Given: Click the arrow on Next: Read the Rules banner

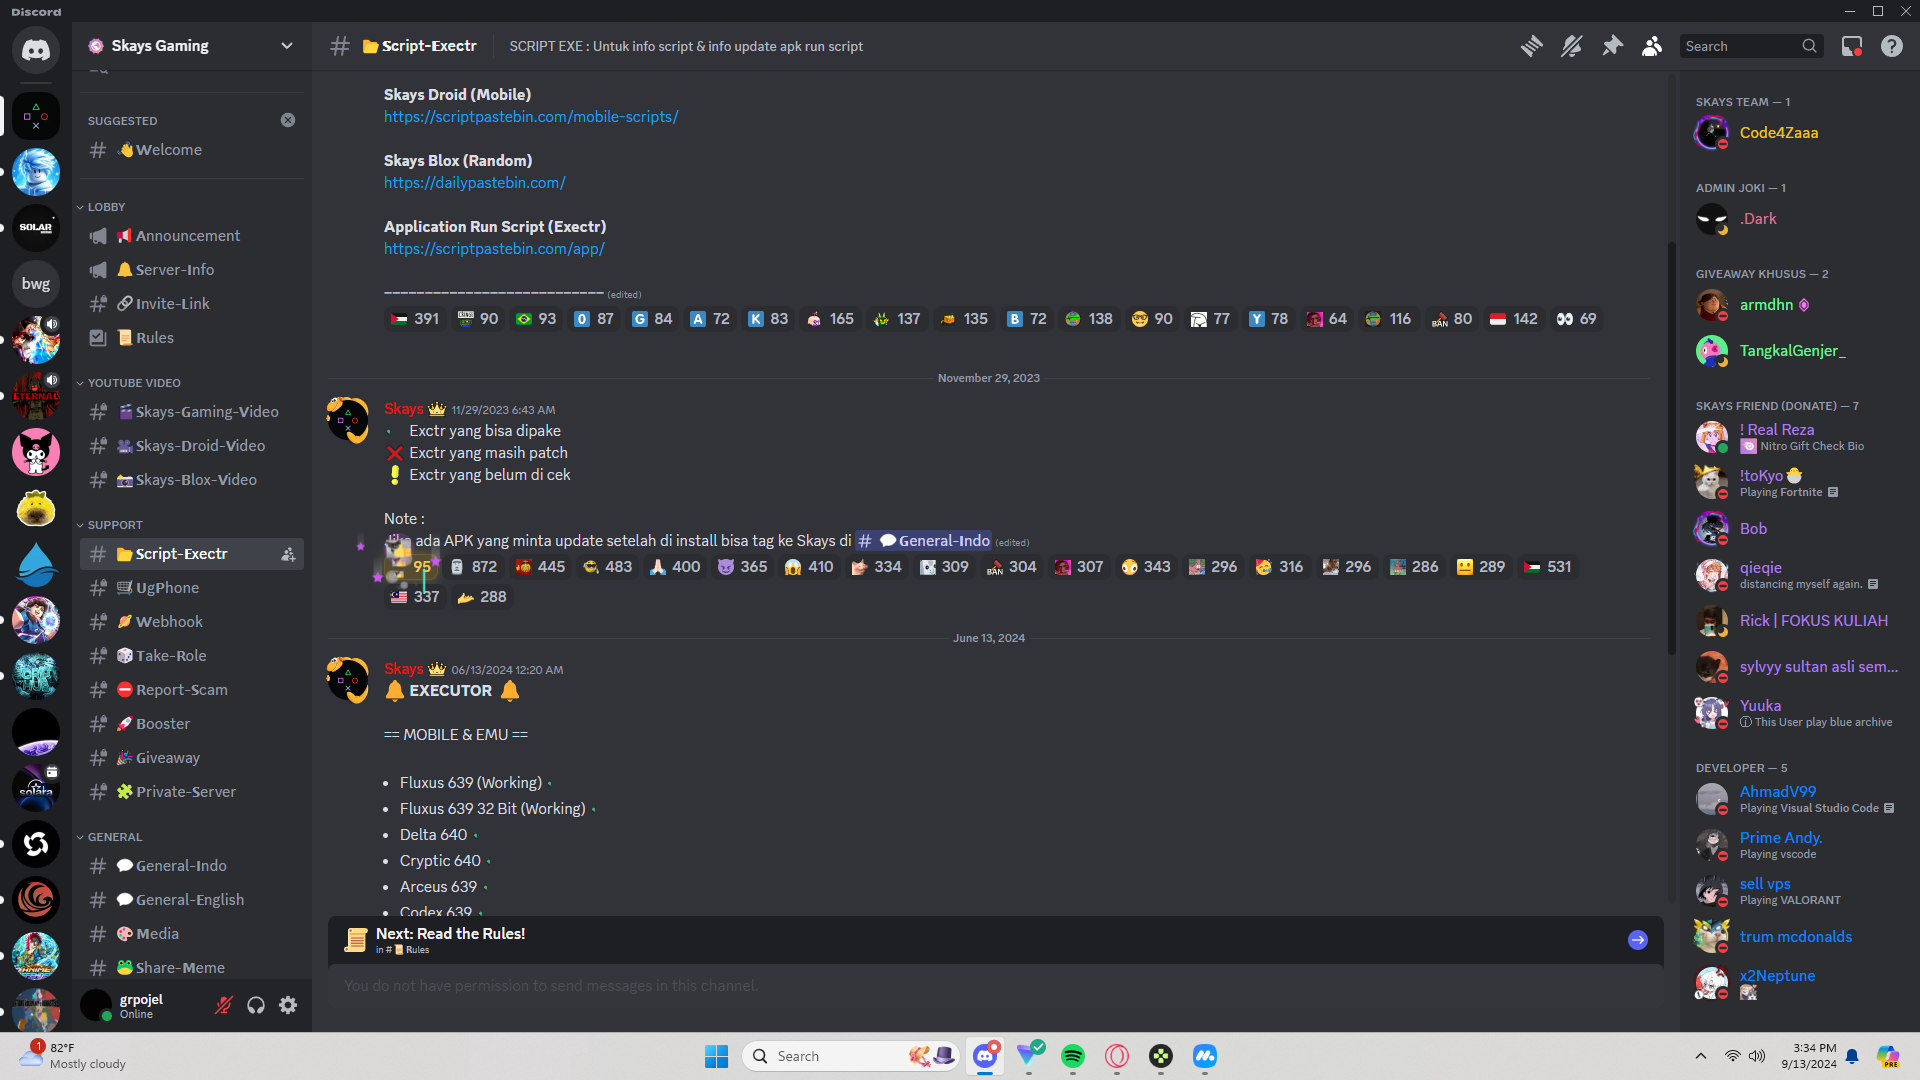Looking at the screenshot, I should [x=1638, y=940].
